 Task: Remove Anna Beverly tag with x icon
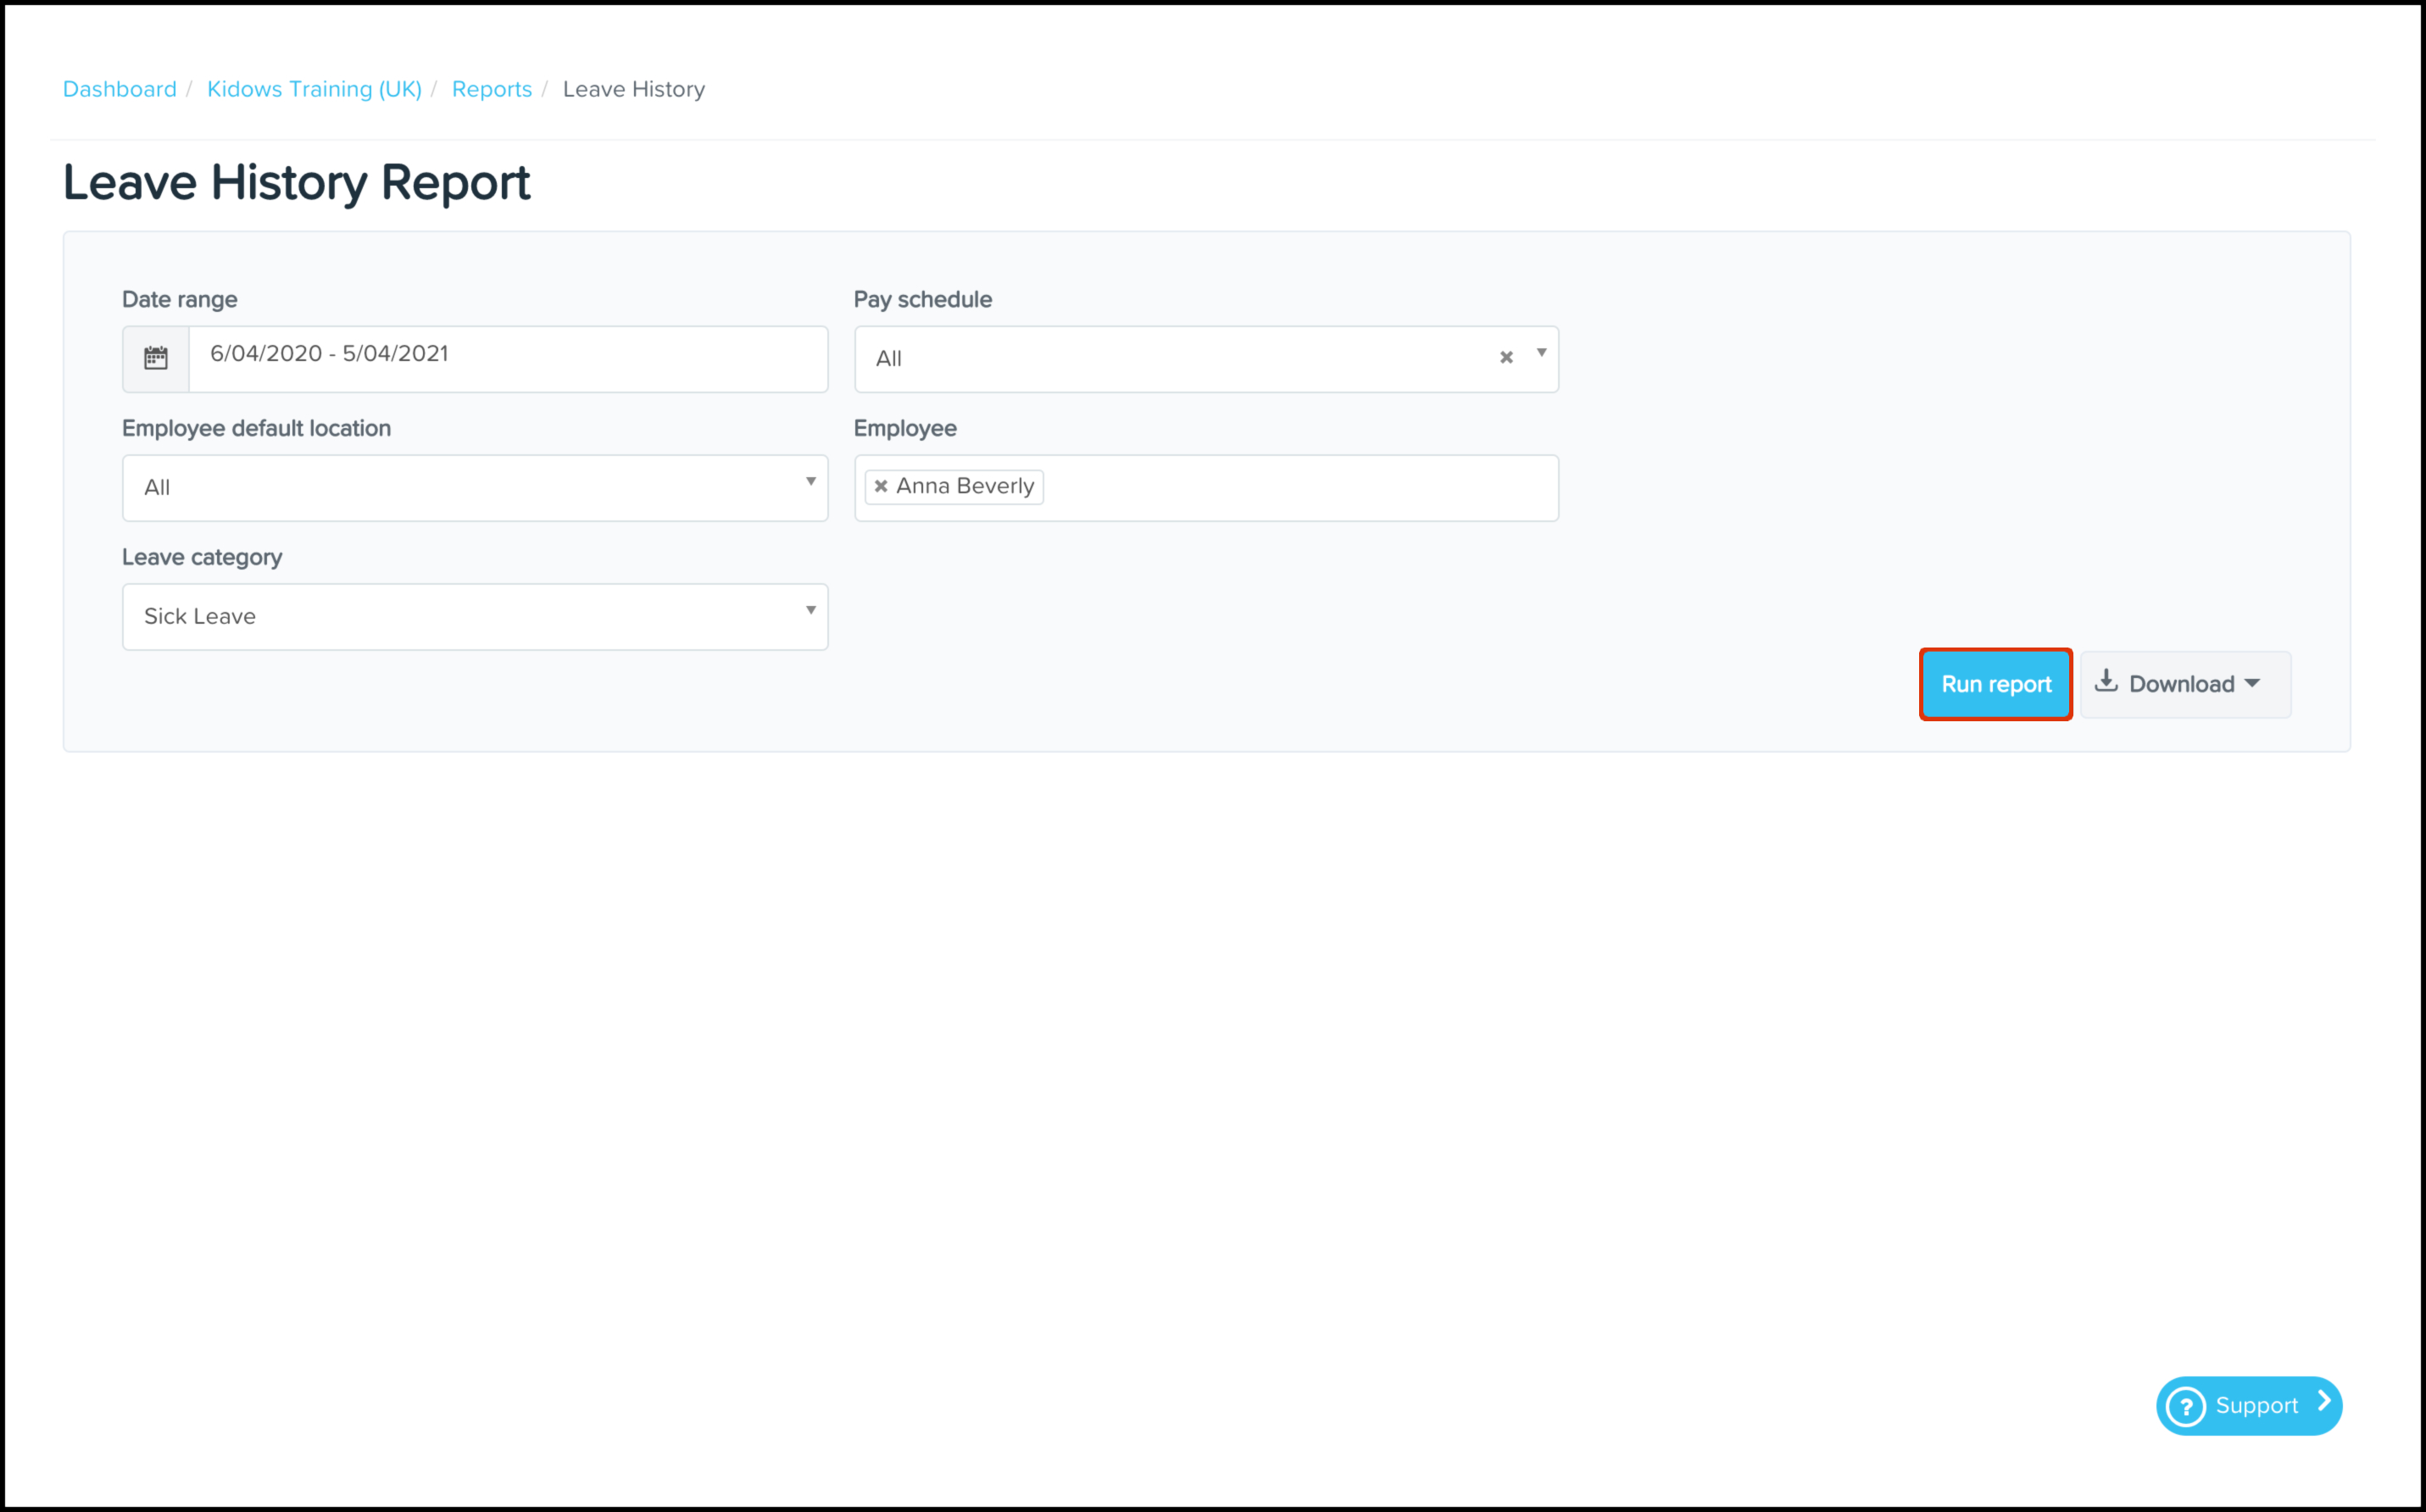pyautogui.click(x=881, y=486)
